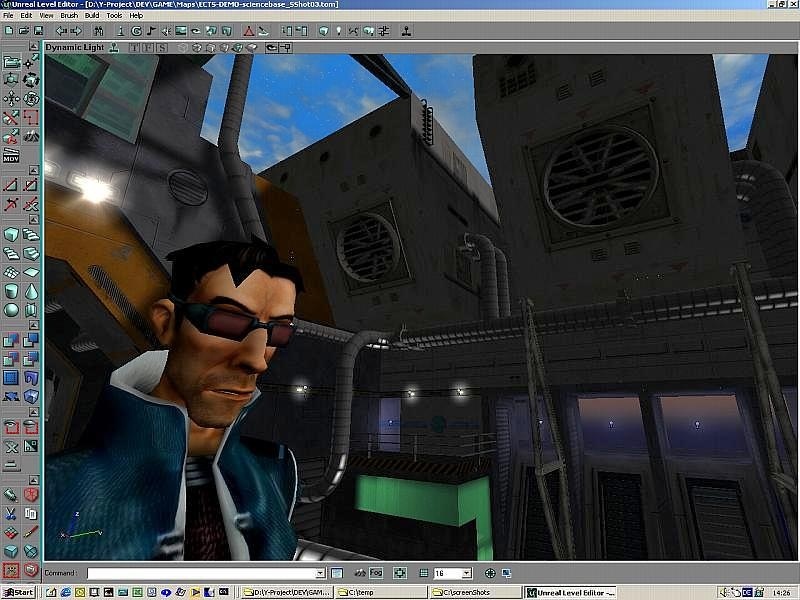Open the Texture browser picture icon
Screen dimensions: 800x600
[181, 31]
